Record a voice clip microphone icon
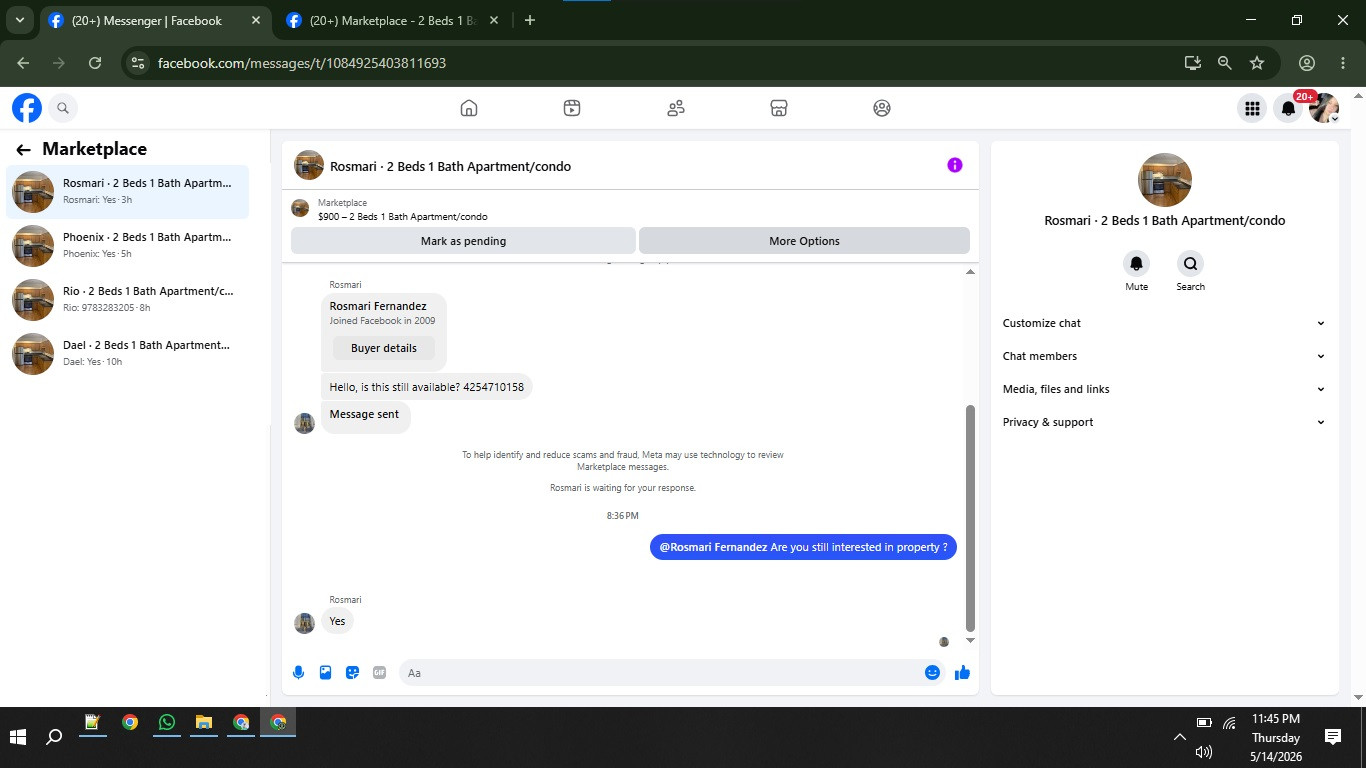 tap(298, 673)
